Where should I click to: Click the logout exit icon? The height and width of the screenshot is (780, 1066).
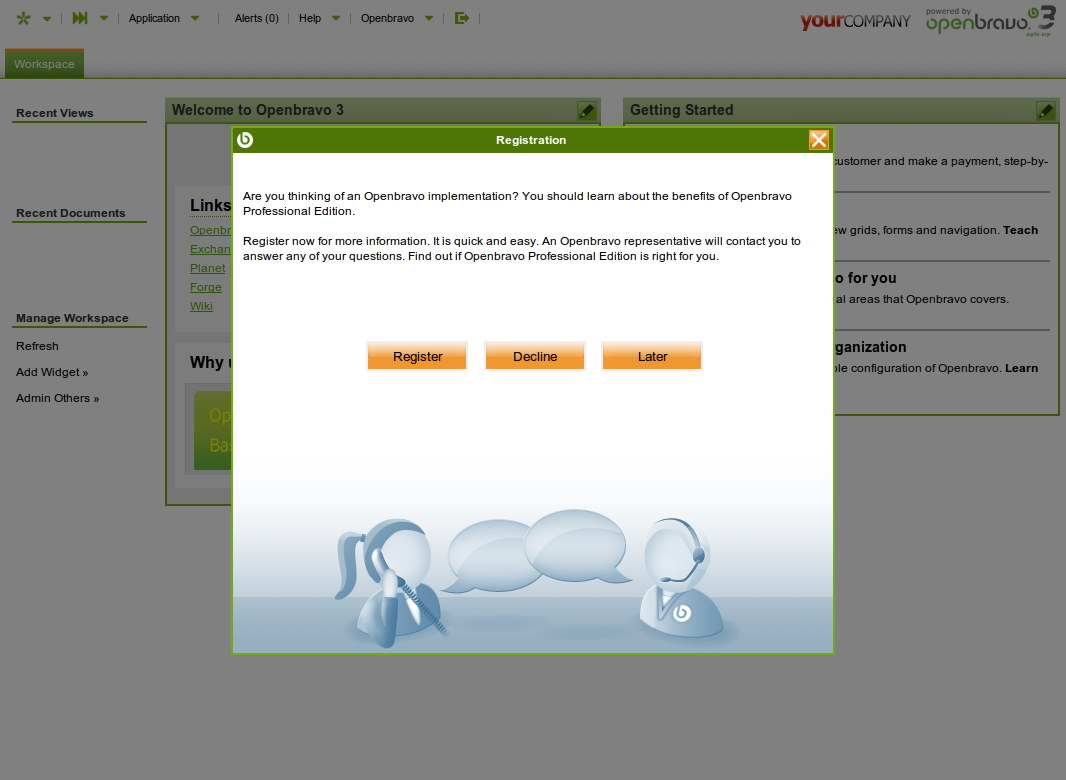(x=462, y=18)
